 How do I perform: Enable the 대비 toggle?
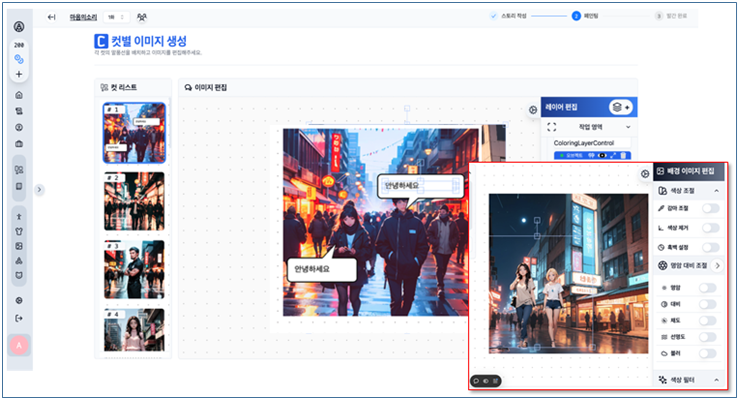707,304
